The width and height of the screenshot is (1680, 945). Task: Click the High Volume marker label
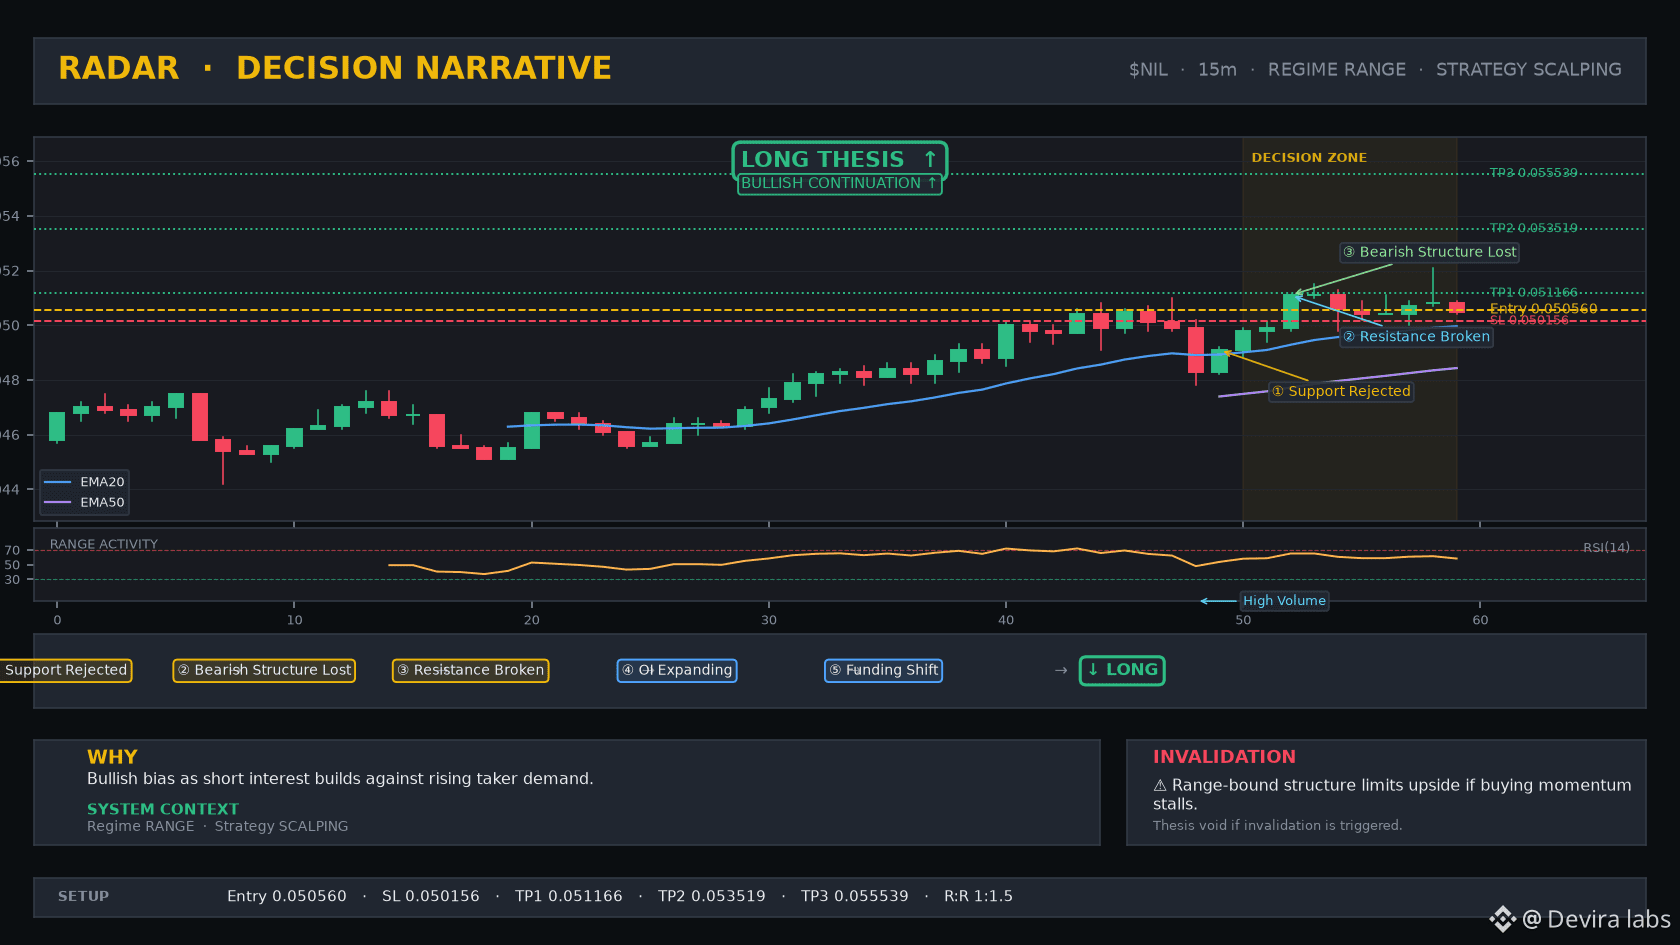coord(1284,601)
